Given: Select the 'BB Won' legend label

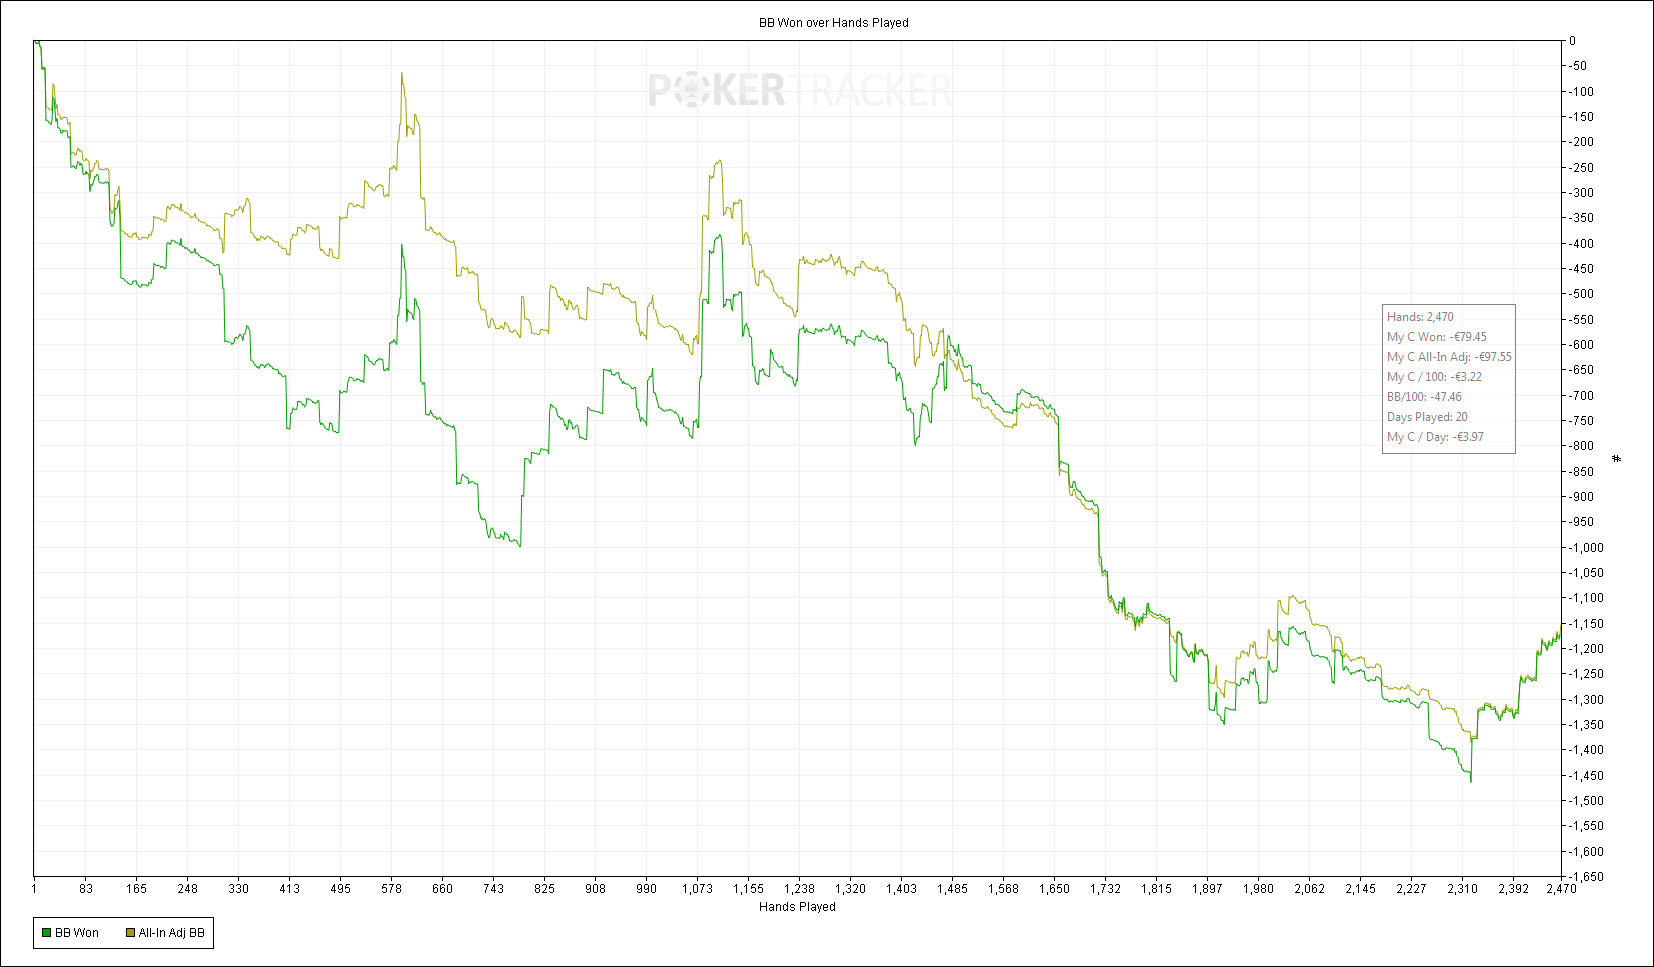Looking at the screenshot, I should click(77, 933).
